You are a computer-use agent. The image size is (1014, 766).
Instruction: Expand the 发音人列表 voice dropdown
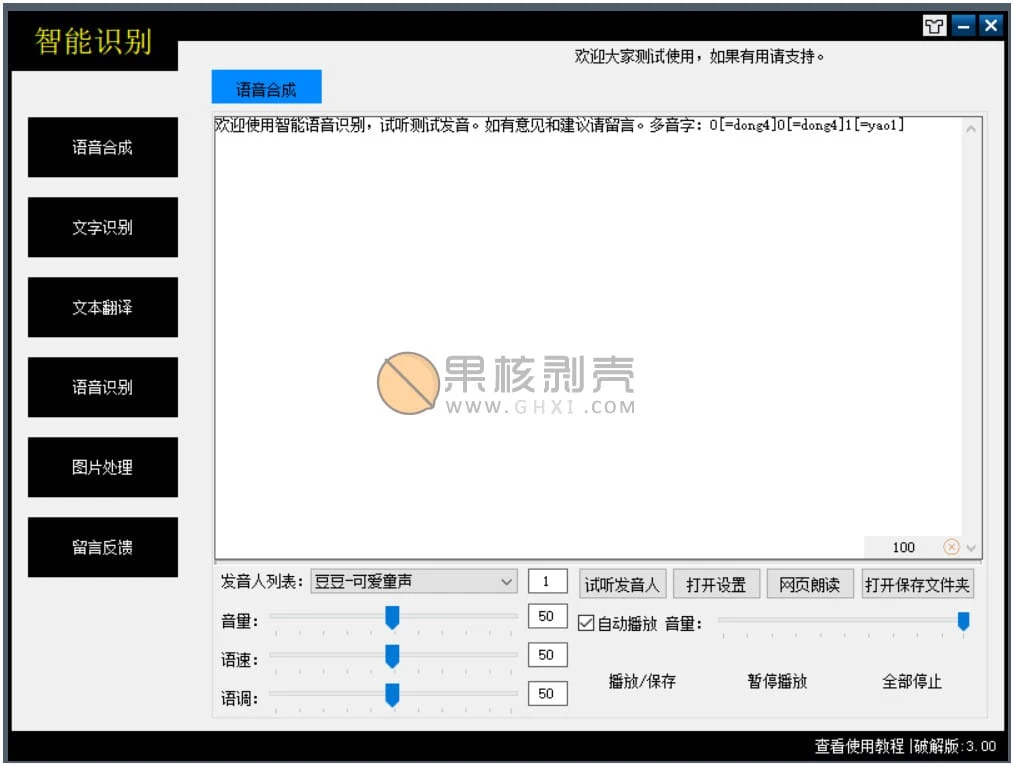[506, 582]
